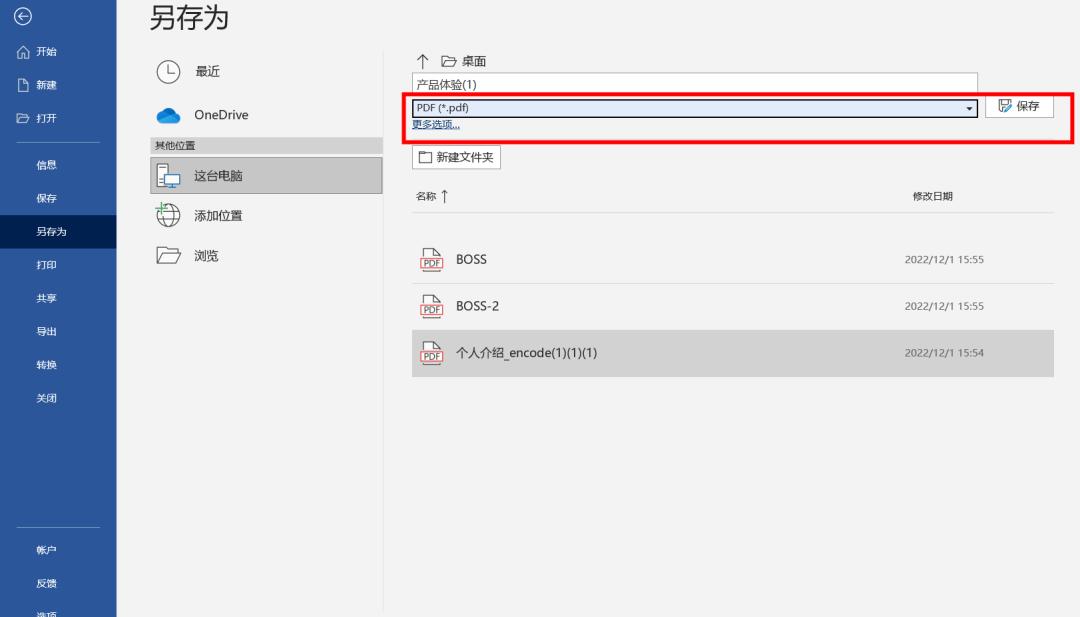Click the 个人介绍_encode(1)(1)(1) PDF icon

(x=432, y=353)
